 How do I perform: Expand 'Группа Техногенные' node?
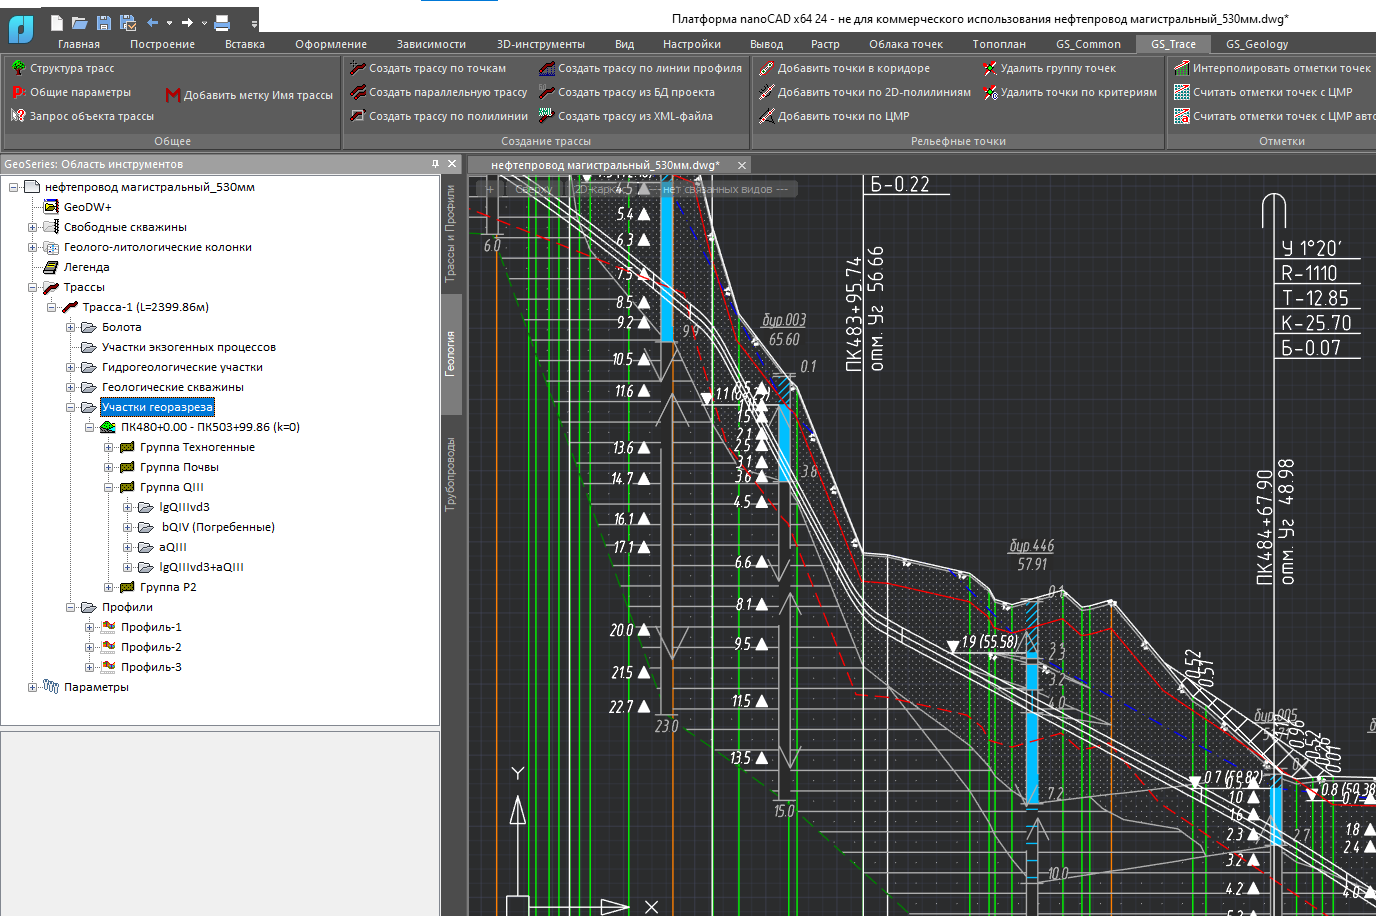click(108, 447)
